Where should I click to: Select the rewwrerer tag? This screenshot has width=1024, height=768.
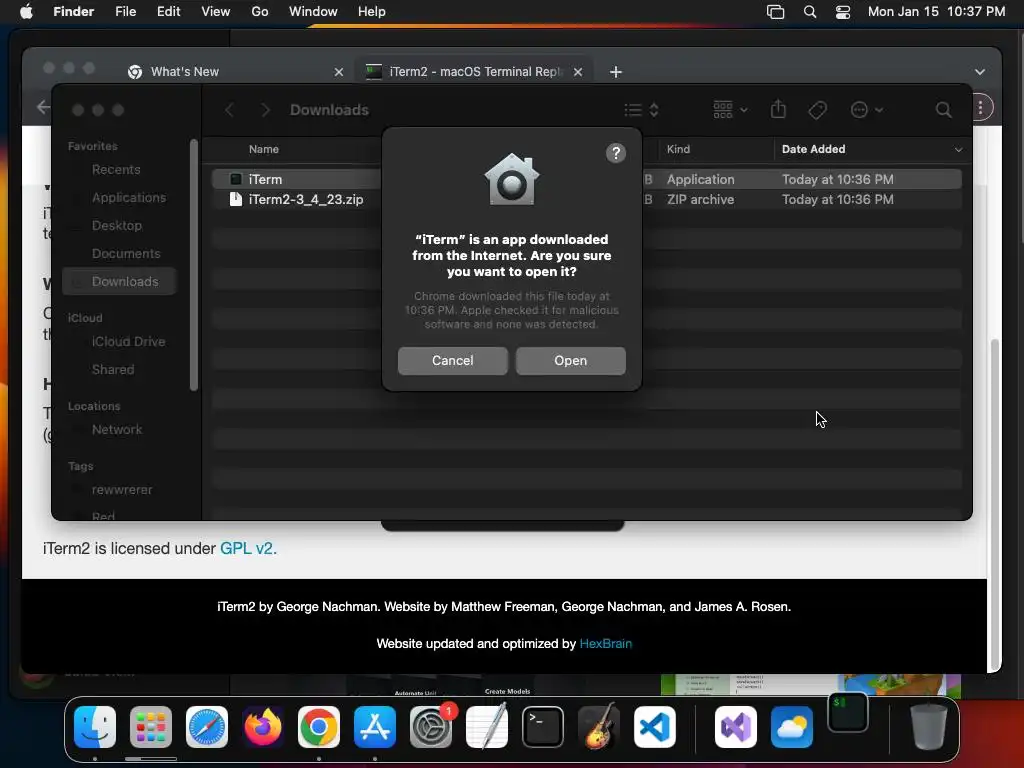point(121,490)
